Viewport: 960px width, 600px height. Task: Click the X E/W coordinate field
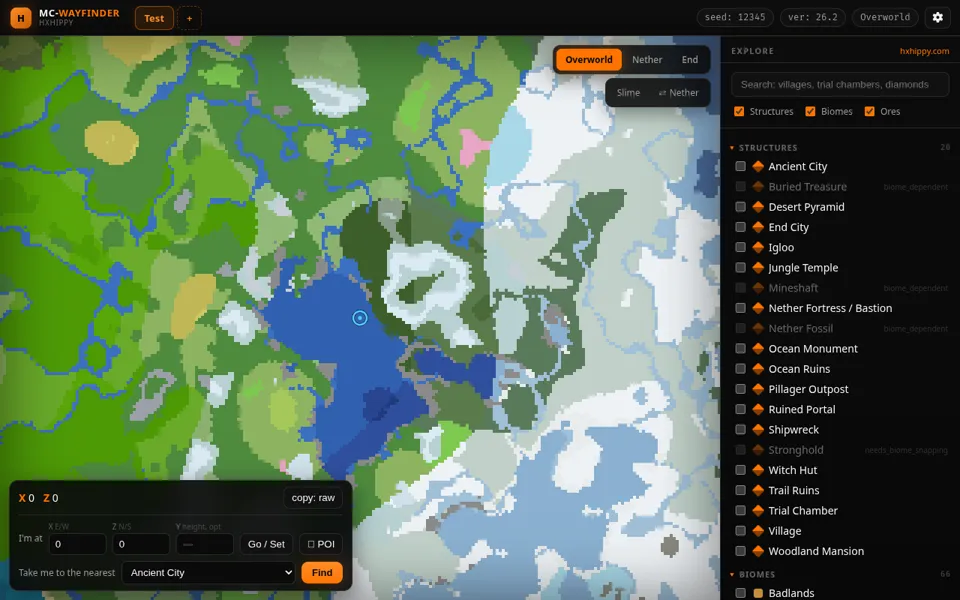coord(77,544)
